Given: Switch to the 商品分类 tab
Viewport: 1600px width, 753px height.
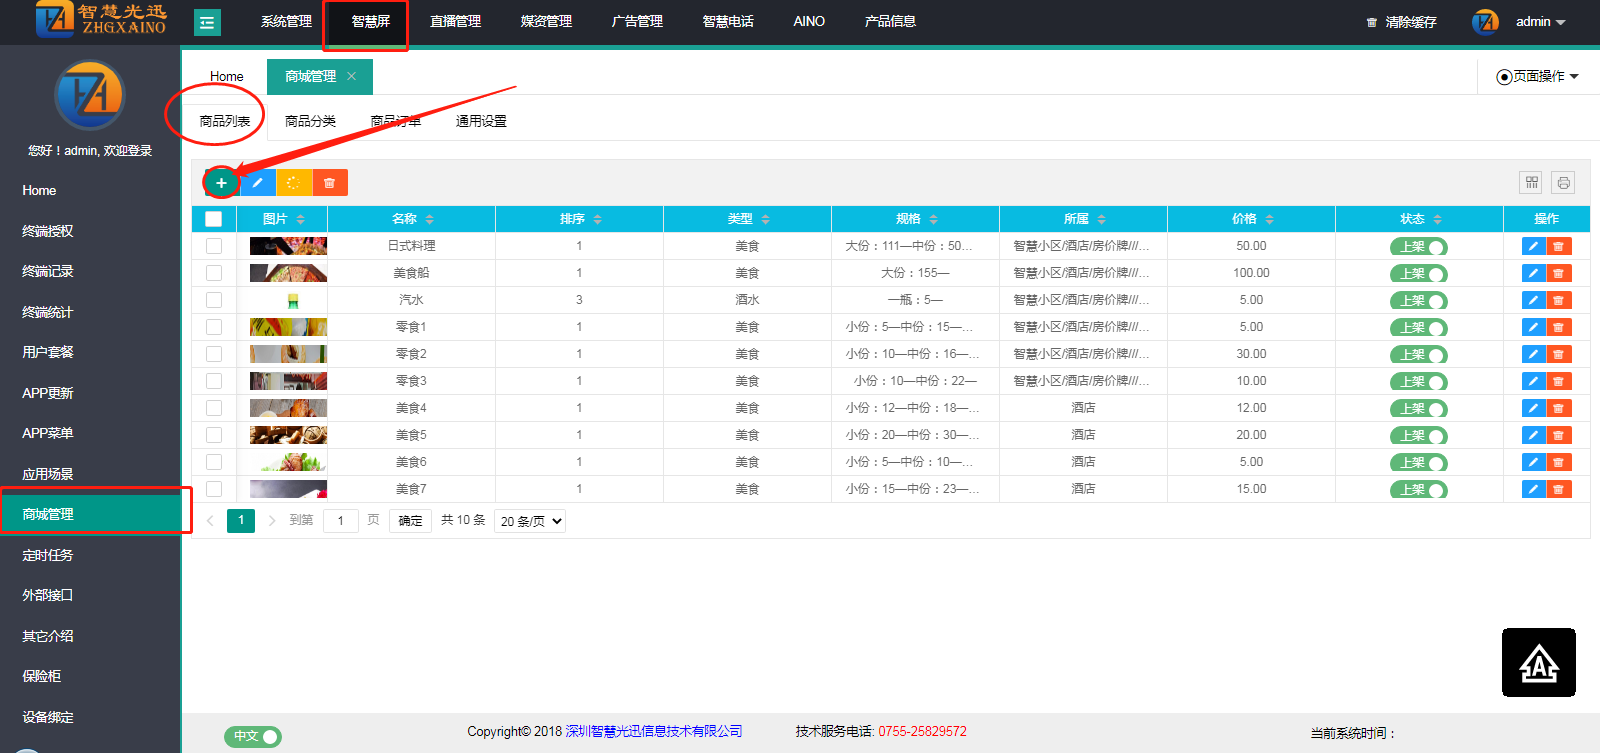Looking at the screenshot, I should (x=310, y=121).
